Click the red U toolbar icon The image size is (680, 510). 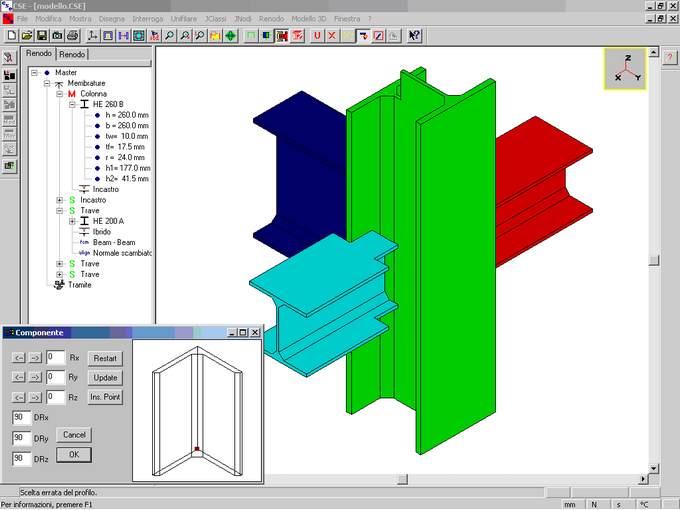point(317,36)
